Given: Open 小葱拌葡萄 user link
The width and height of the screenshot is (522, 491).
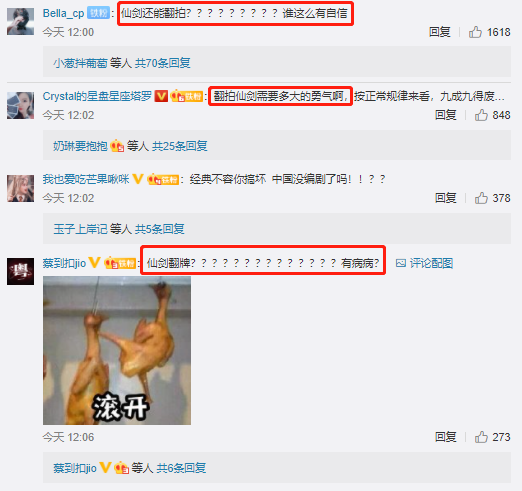Looking at the screenshot, I should pos(80,63).
